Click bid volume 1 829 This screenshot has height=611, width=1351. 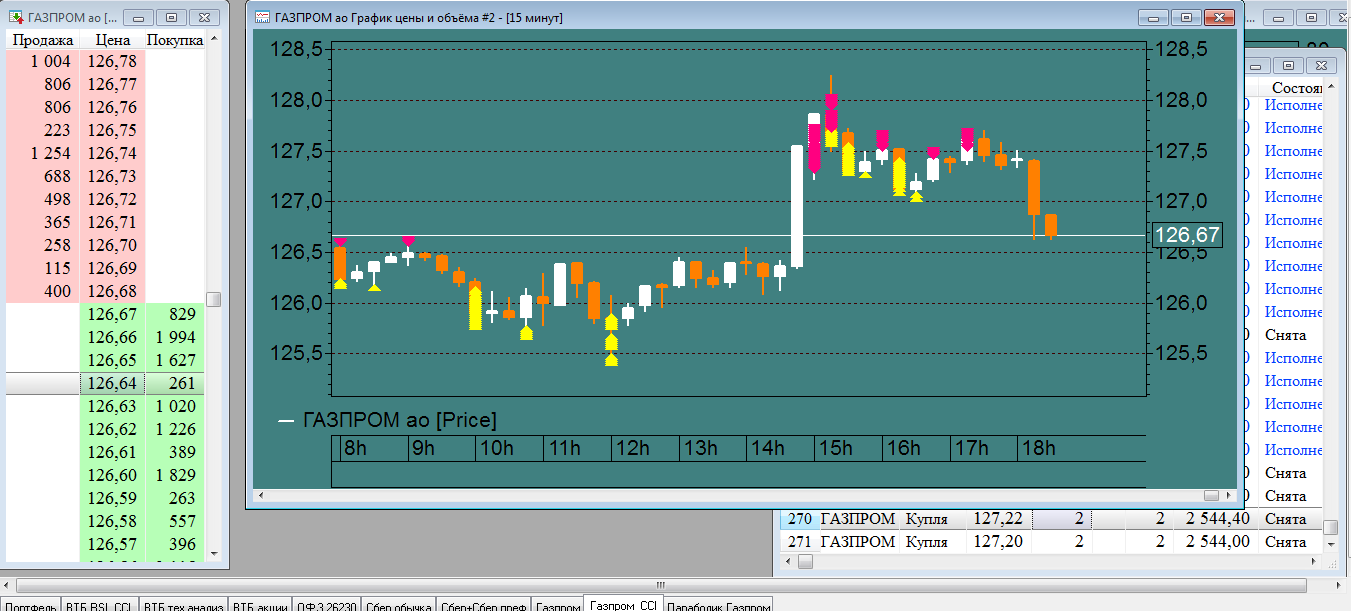tap(175, 475)
